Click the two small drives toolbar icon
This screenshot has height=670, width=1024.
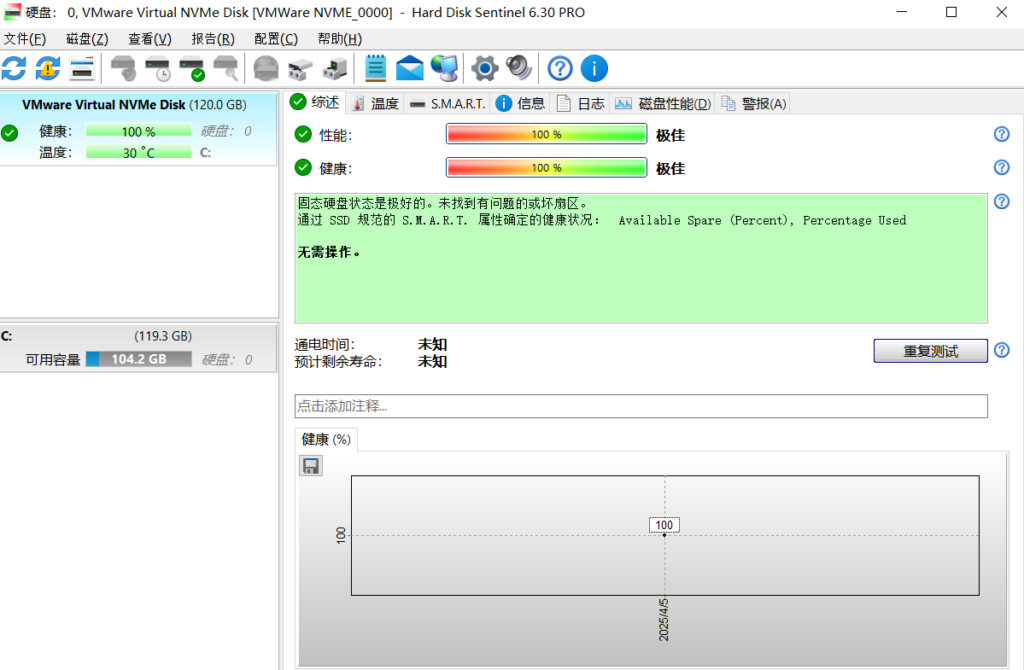(x=300, y=68)
